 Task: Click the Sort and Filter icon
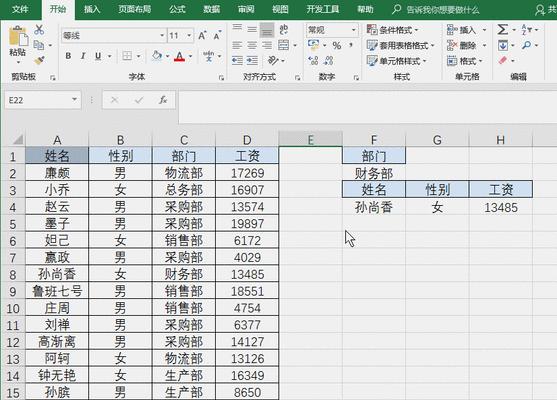point(526,29)
